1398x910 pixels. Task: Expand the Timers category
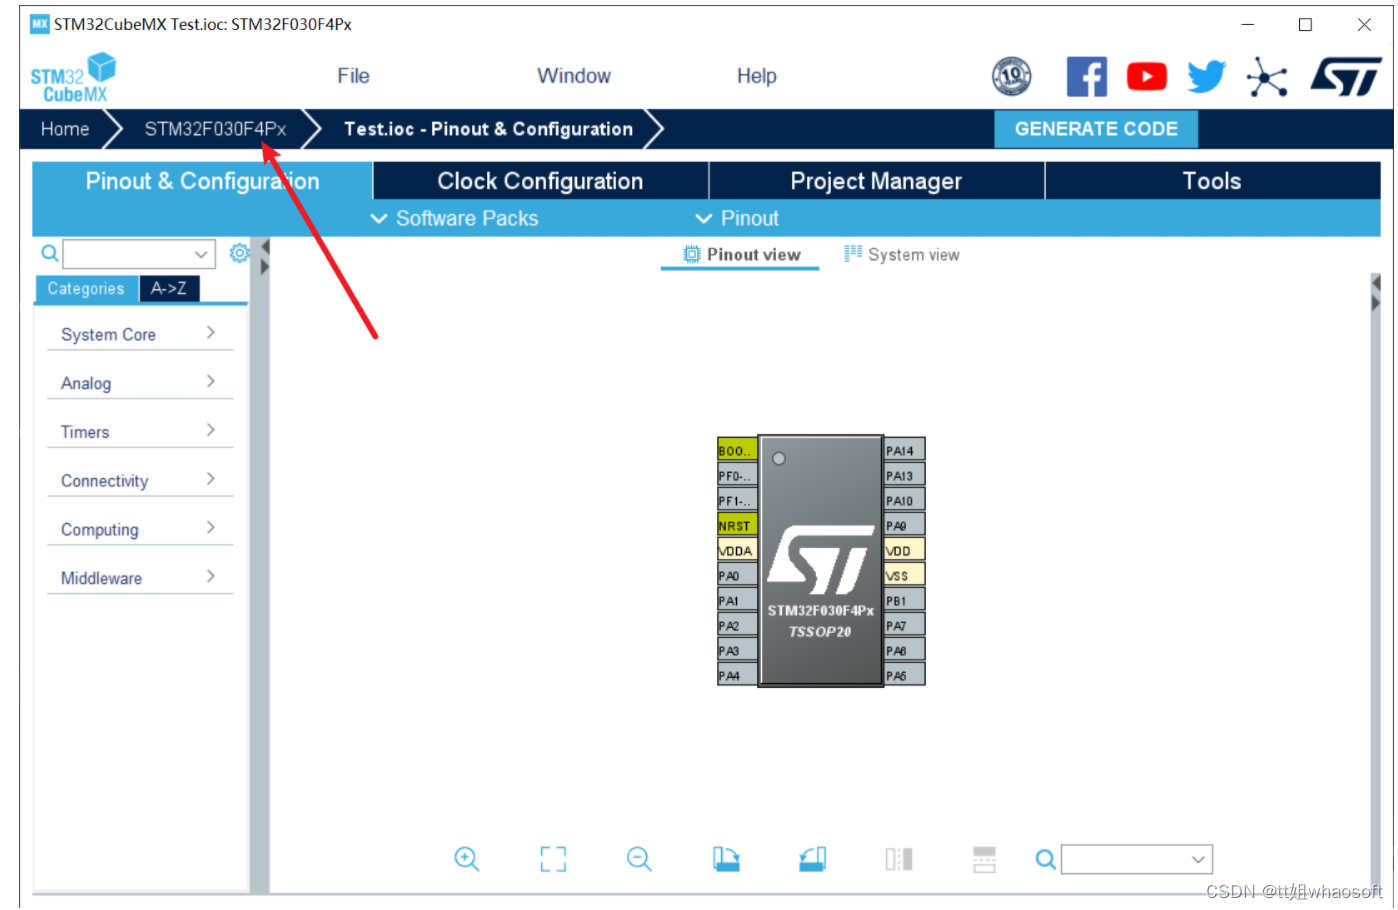coord(139,432)
